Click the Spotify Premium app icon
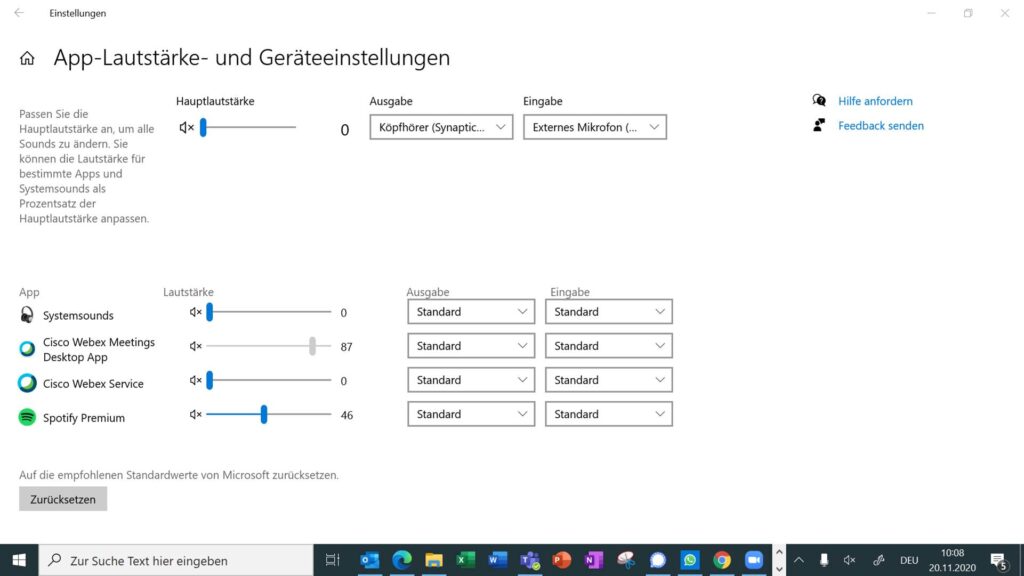This screenshot has height=576, width=1024. point(27,417)
